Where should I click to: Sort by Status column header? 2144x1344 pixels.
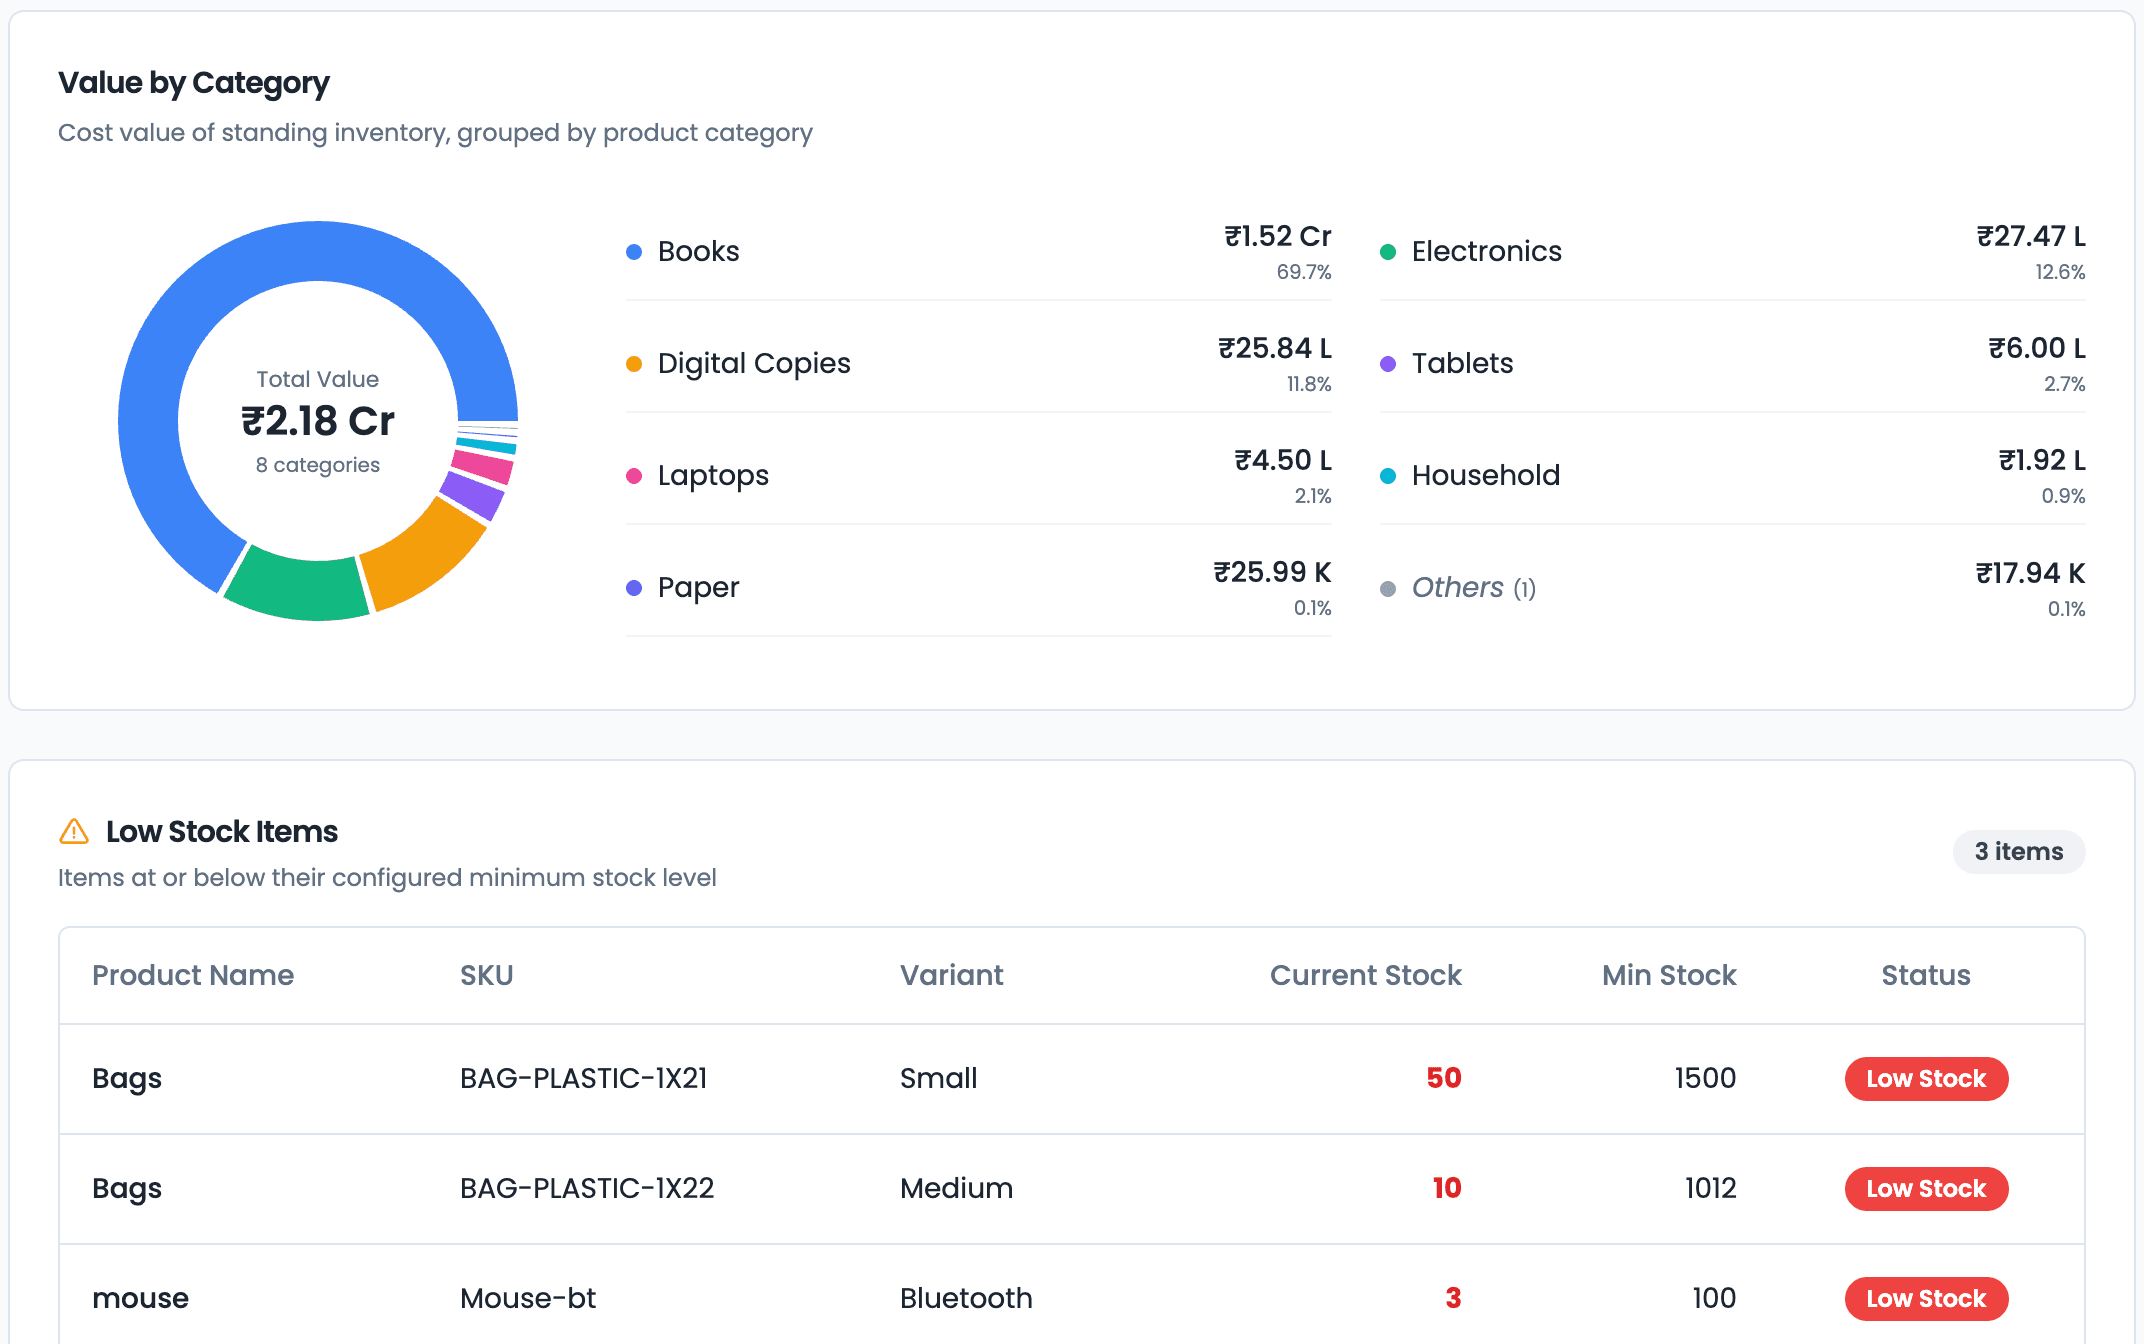1926,976
